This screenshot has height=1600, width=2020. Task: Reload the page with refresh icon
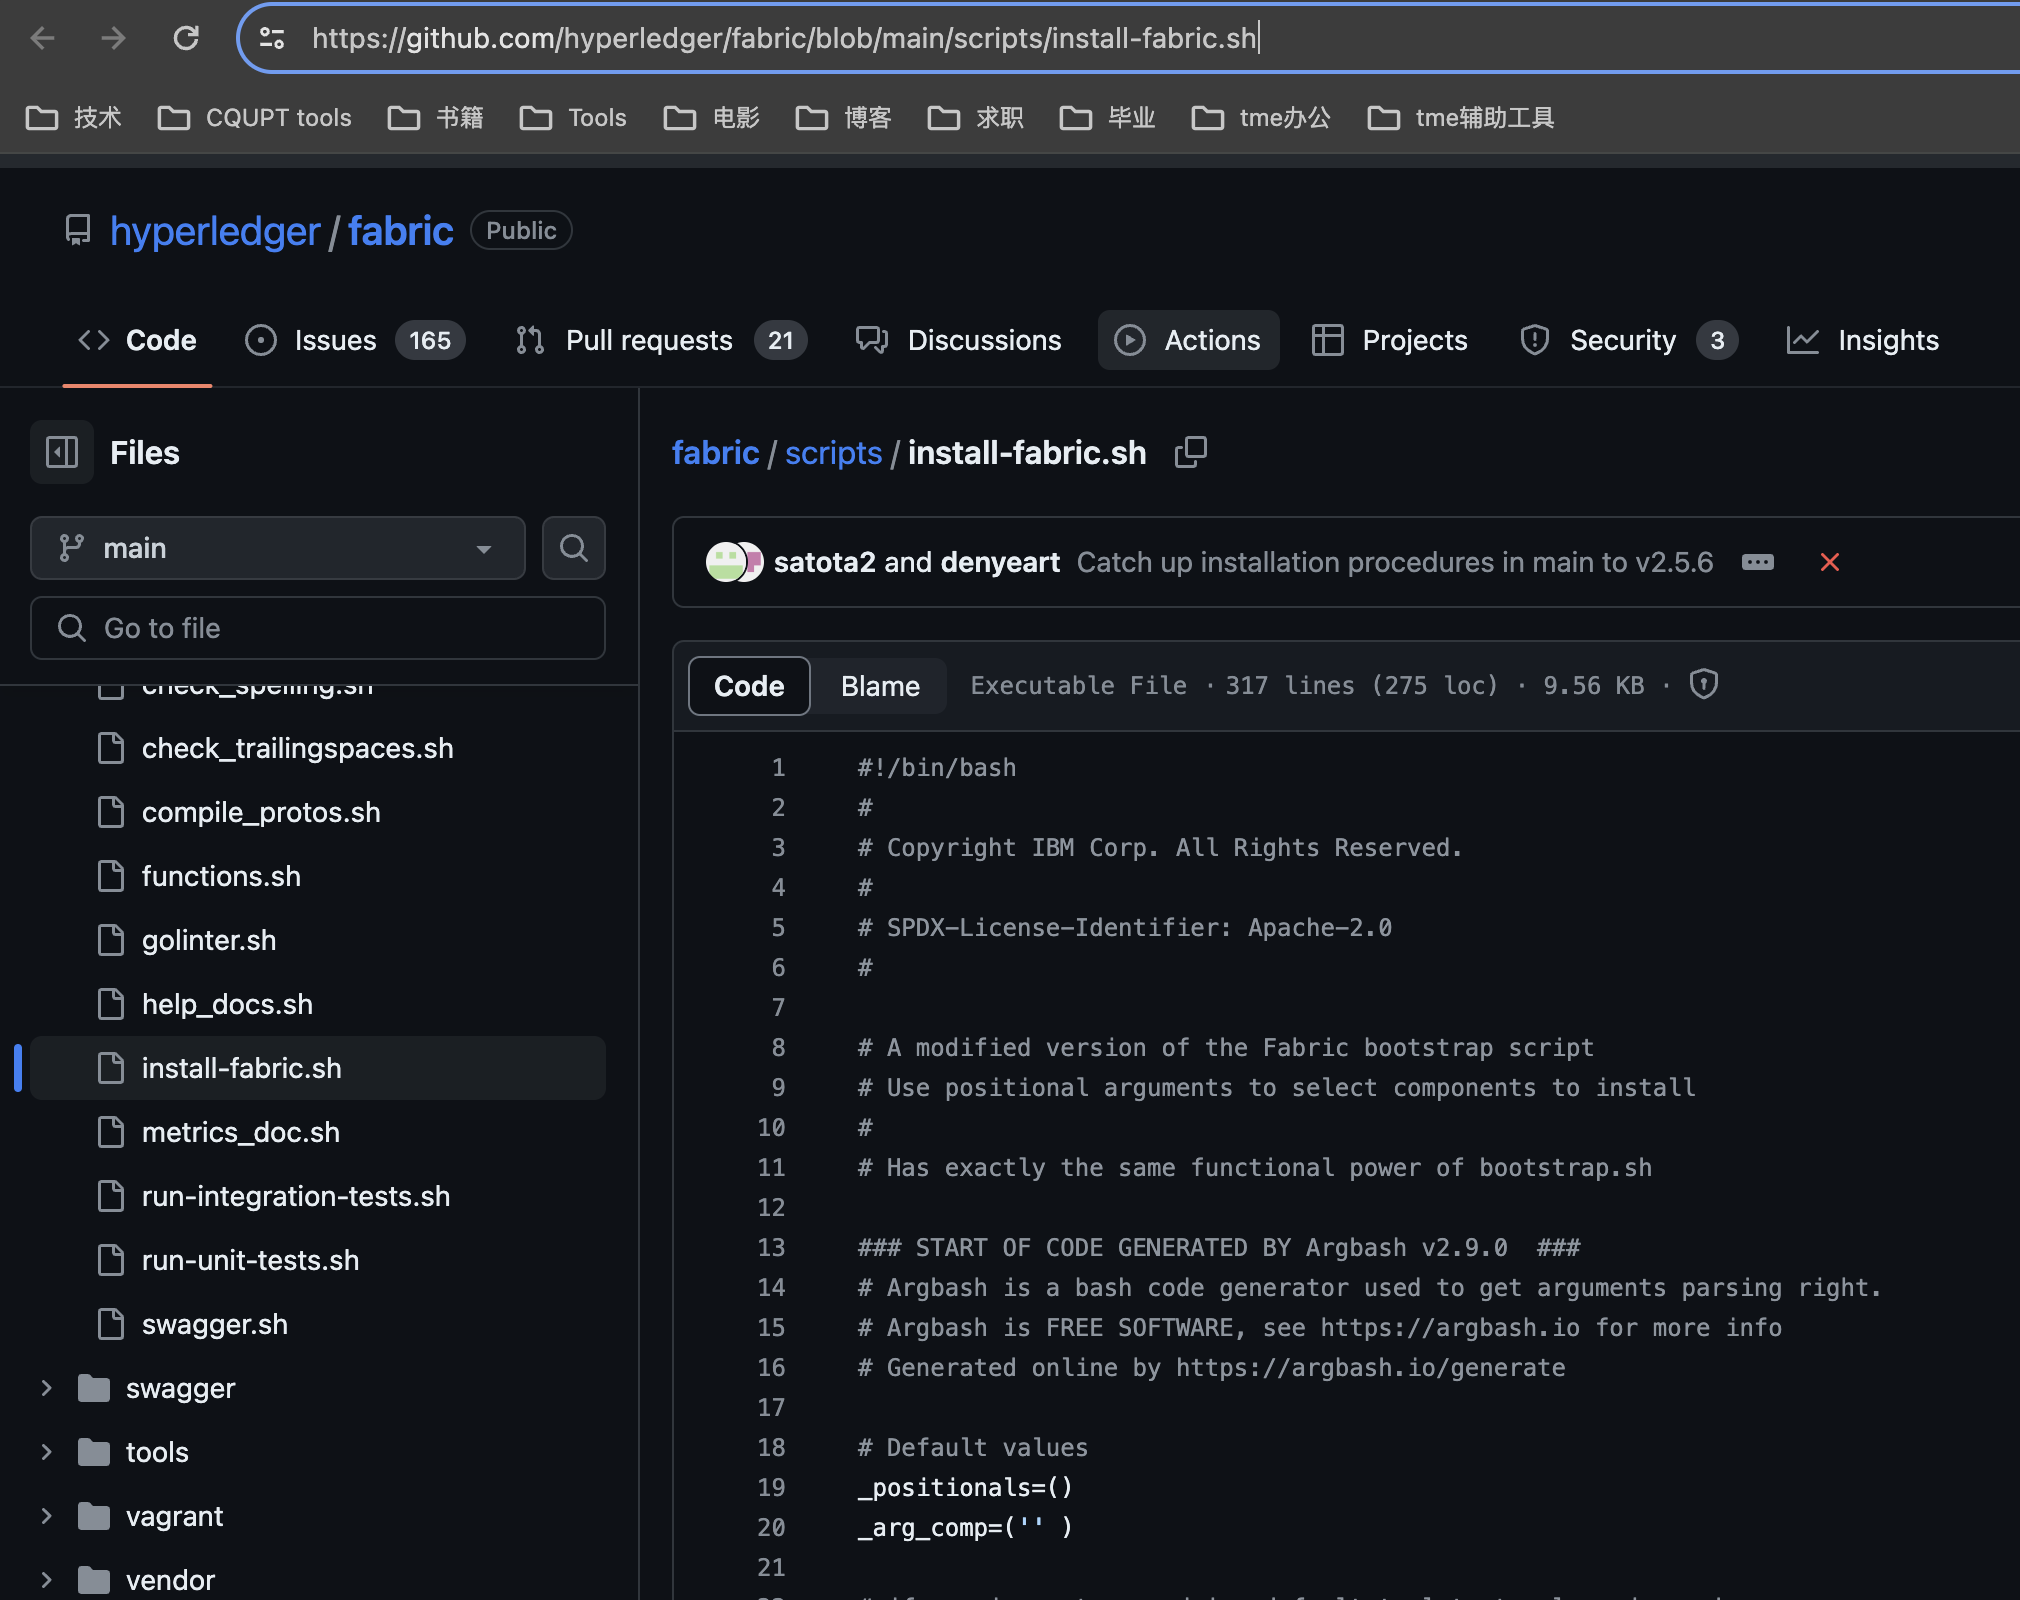click(186, 38)
